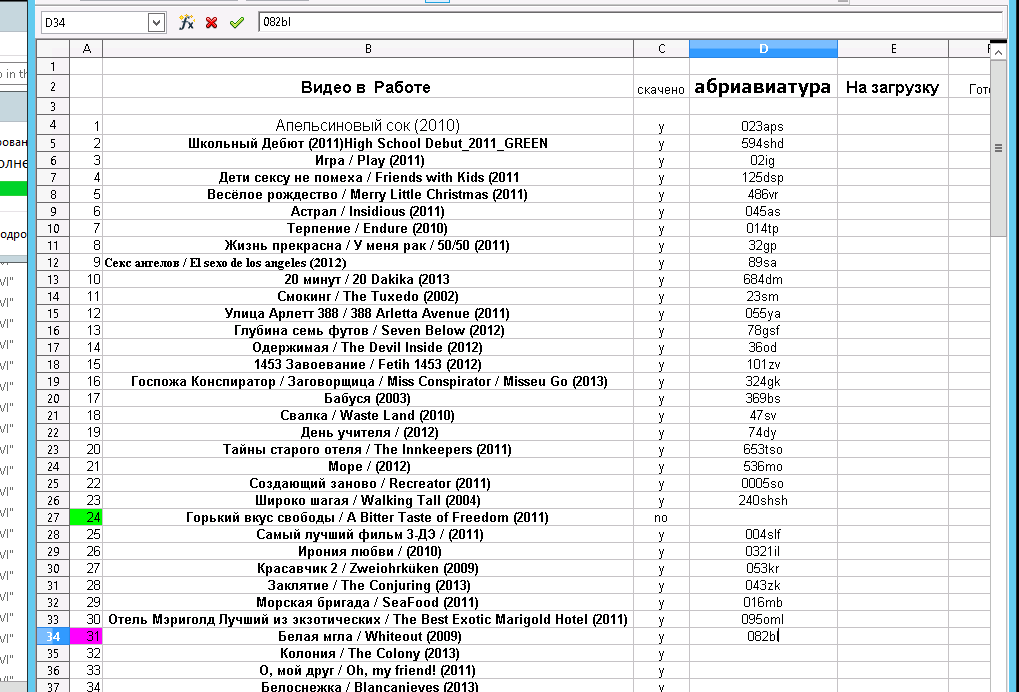Select the green cell numbered 24
1019x692 pixels.
coord(86,518)
